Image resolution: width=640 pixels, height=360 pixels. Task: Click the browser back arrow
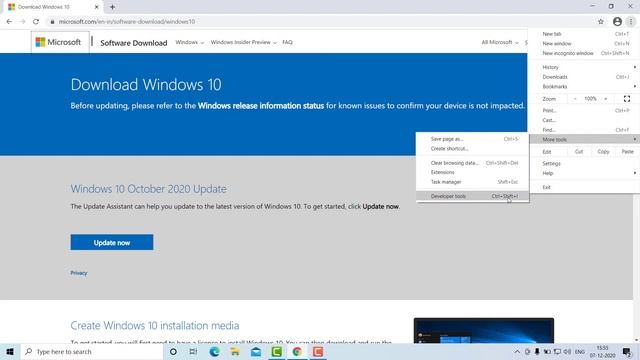9,22
